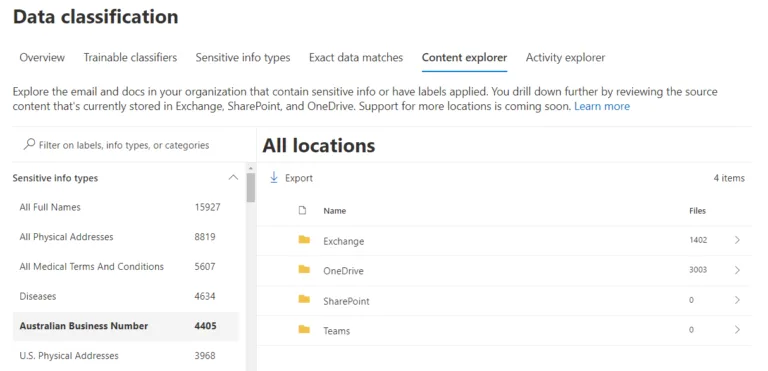Select All Medical Terms And Conditions
Image resolution: width=768 pixels, height=371 pixels.
(x=92, y=267)
